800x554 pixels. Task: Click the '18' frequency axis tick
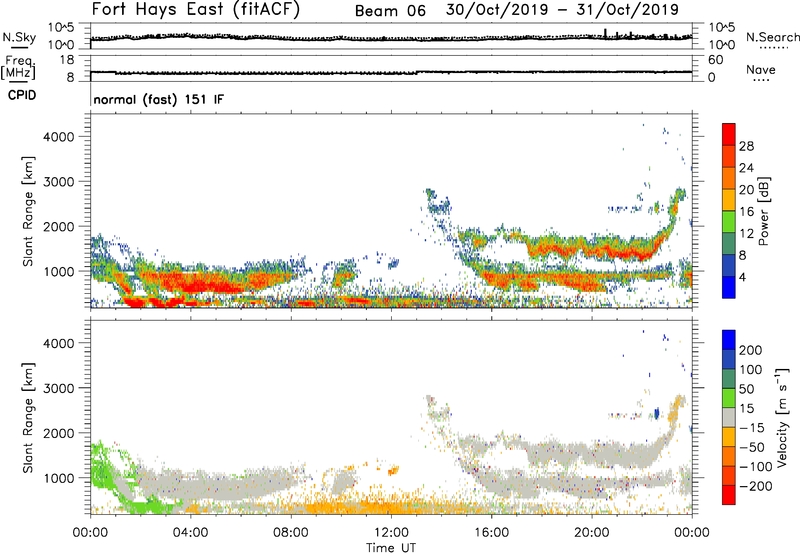(67, 60)
